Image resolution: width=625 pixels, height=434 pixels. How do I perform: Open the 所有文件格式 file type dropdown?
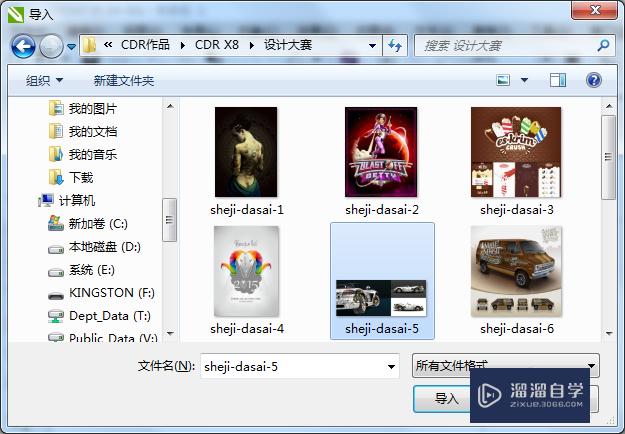pyautogui.click(x=505, y=365)
